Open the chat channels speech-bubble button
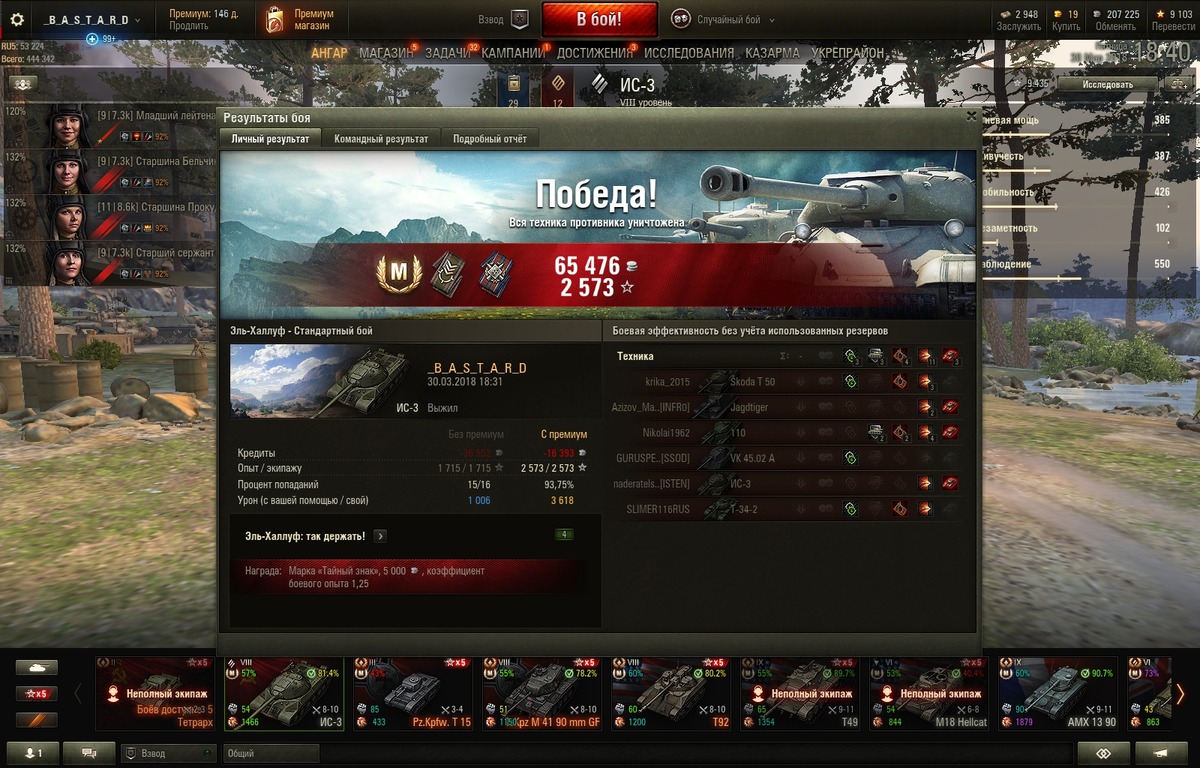Image resolution: width=1200 pixels, height=768 pixels. tap(89, 753)
